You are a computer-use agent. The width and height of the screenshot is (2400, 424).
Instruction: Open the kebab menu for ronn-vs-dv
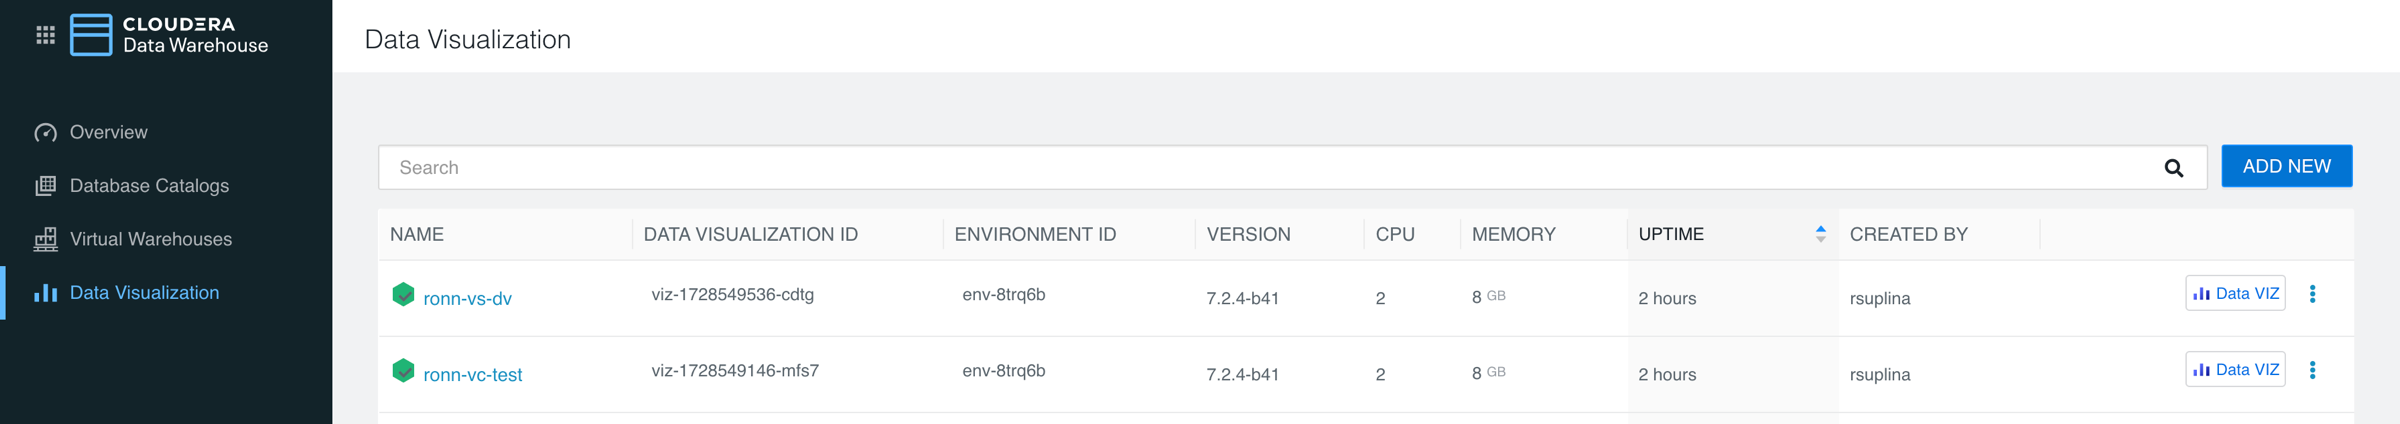coord(2312,294)
